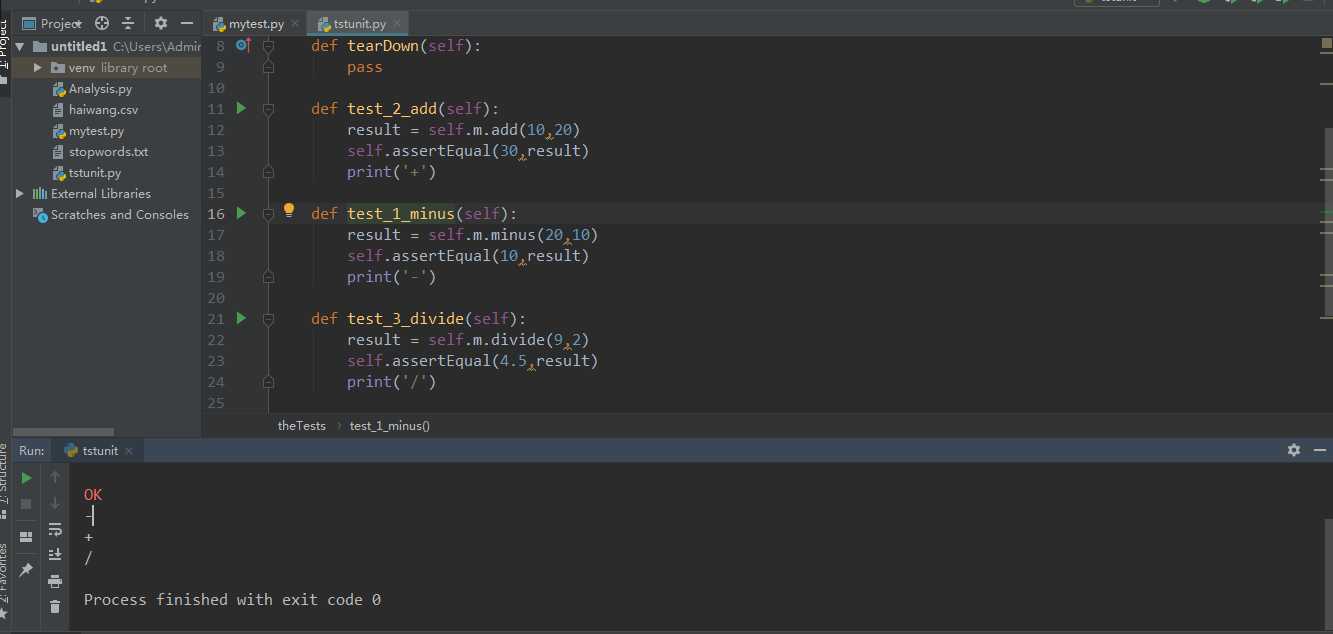This screenshot has height=634, width=1333.
Task: Click 'Process finished with exit code 0'
Action: click(232, 600)
